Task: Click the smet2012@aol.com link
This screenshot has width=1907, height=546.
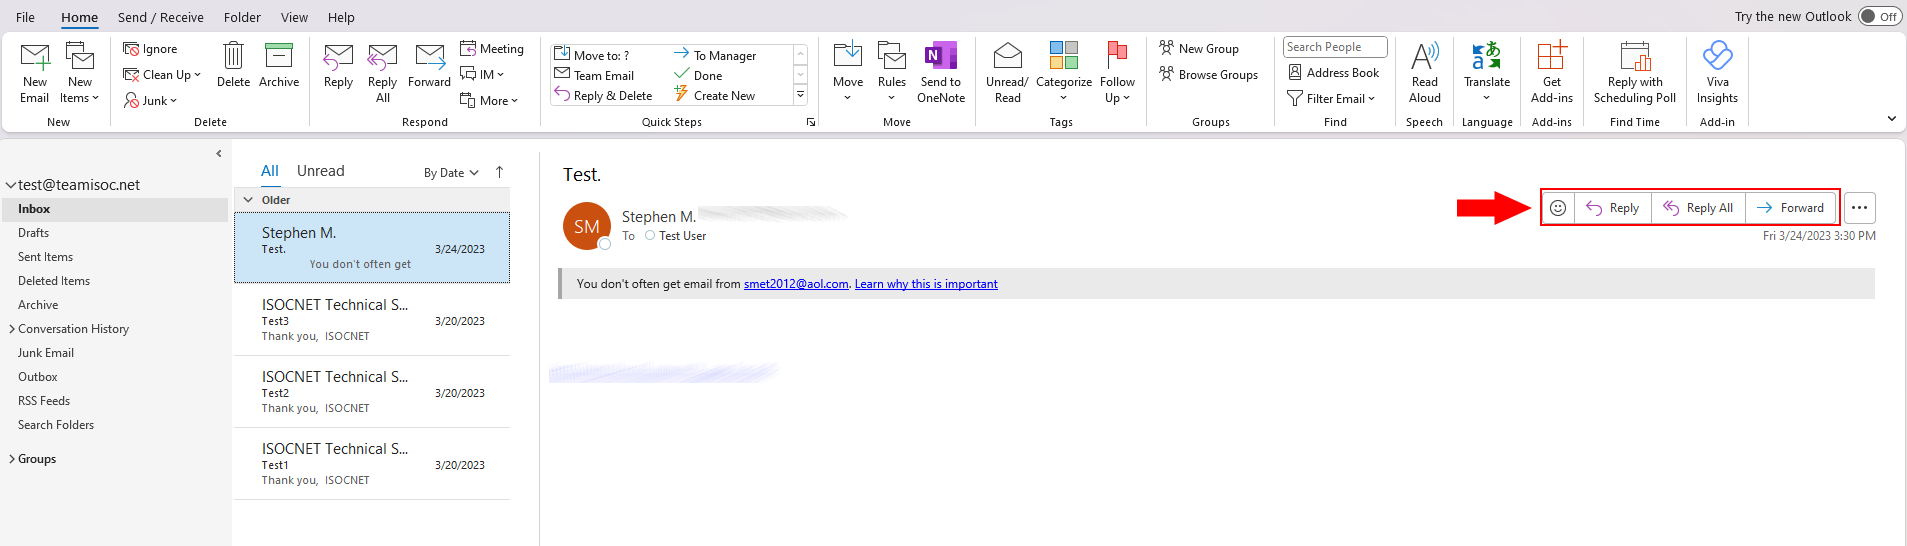Action: [796, 284]
